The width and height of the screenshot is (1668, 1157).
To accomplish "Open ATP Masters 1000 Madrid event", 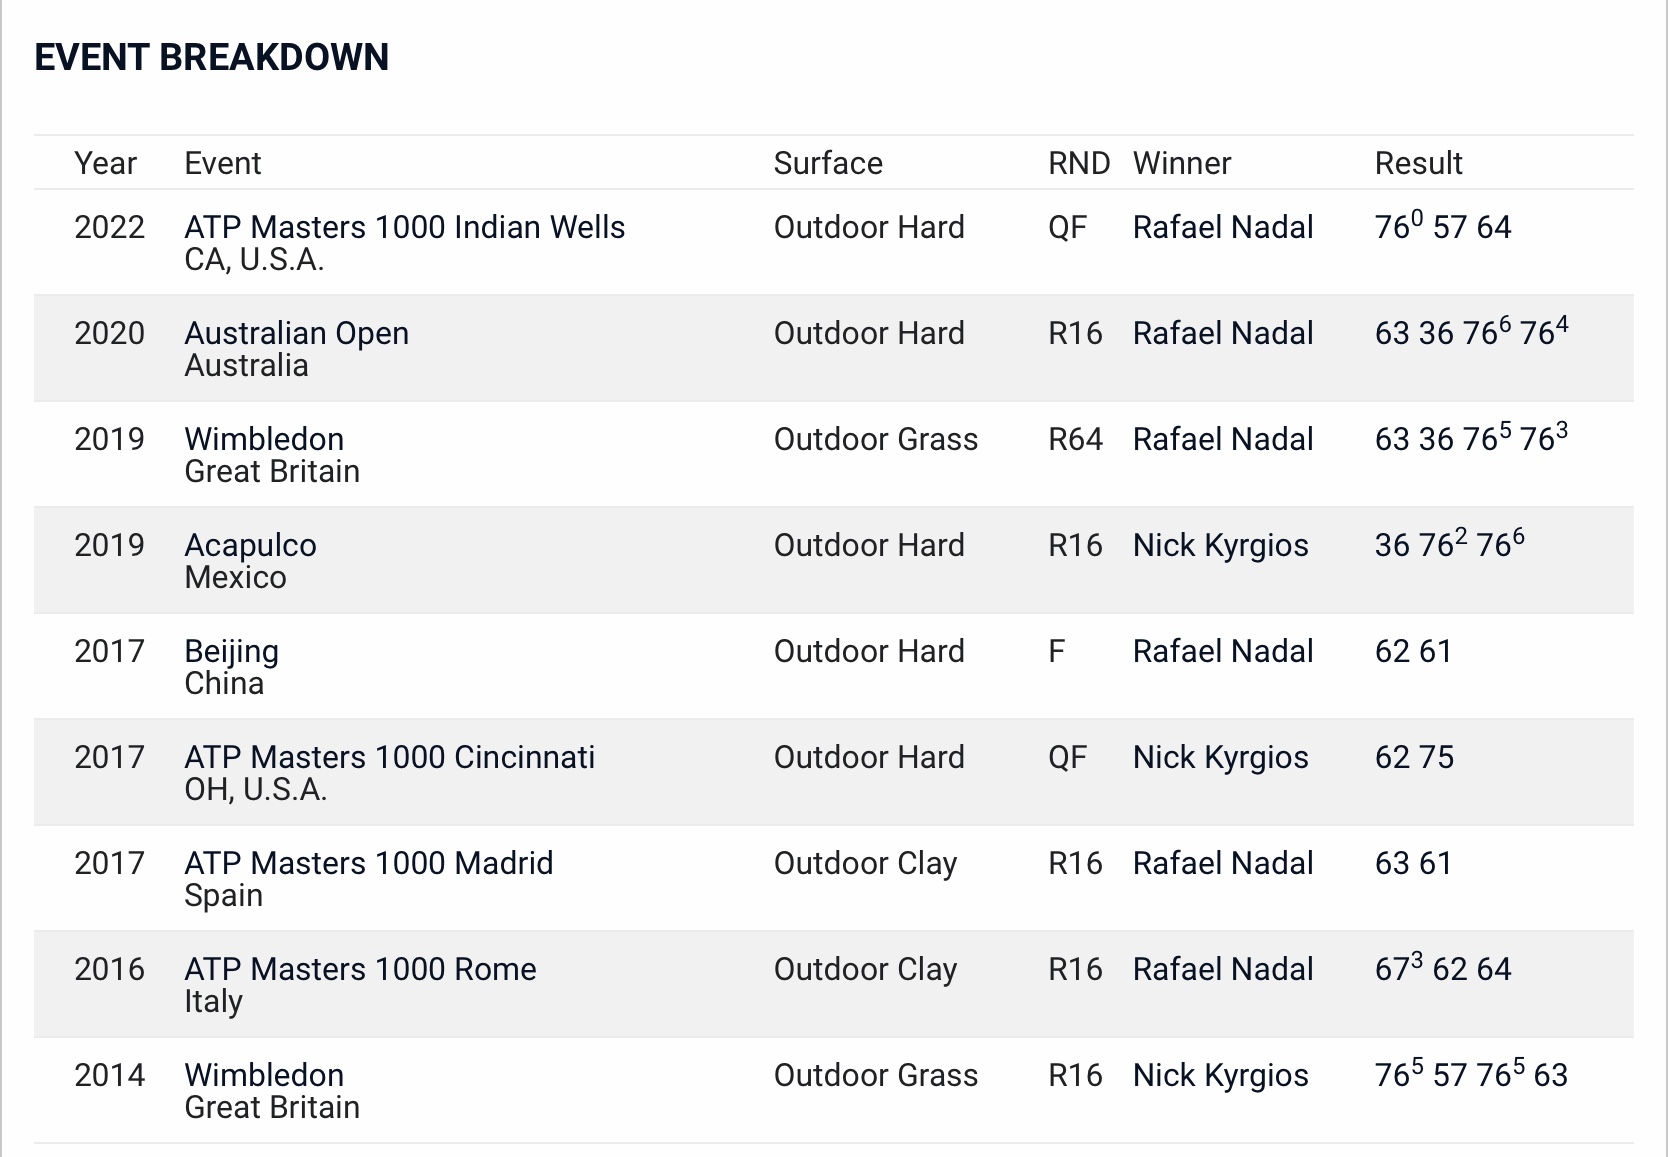I will click(369, 863).
